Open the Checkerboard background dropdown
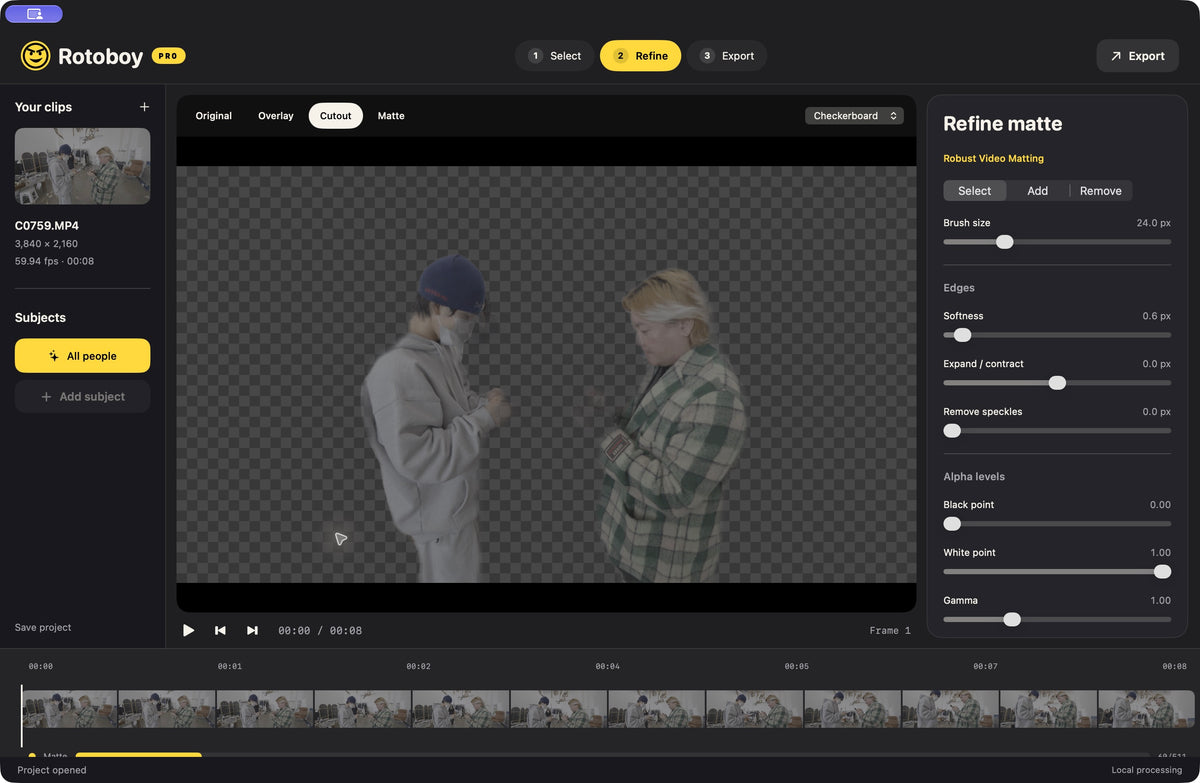Viewport: 1200px width, 783px height. [x=854, y=116]
